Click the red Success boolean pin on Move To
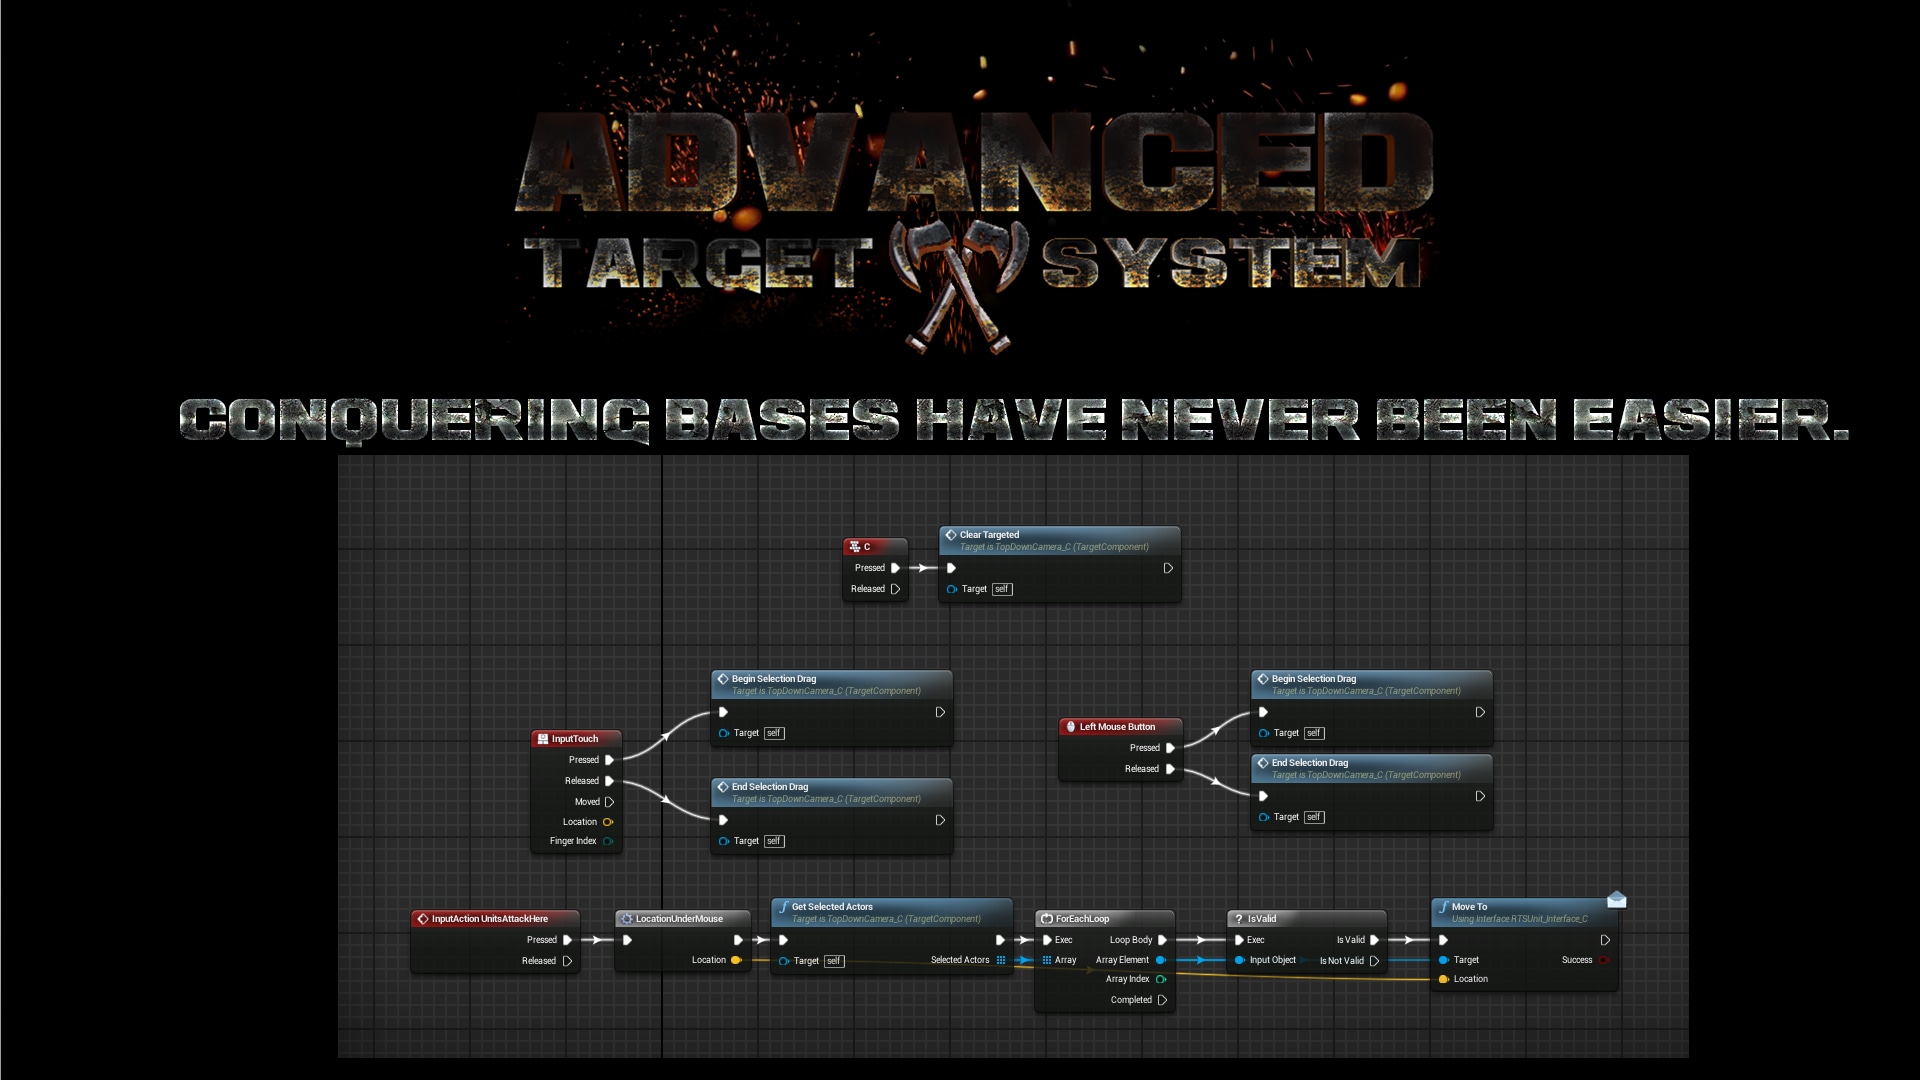This screenshot has height=1080, width=1920. tap(1603, 960)
